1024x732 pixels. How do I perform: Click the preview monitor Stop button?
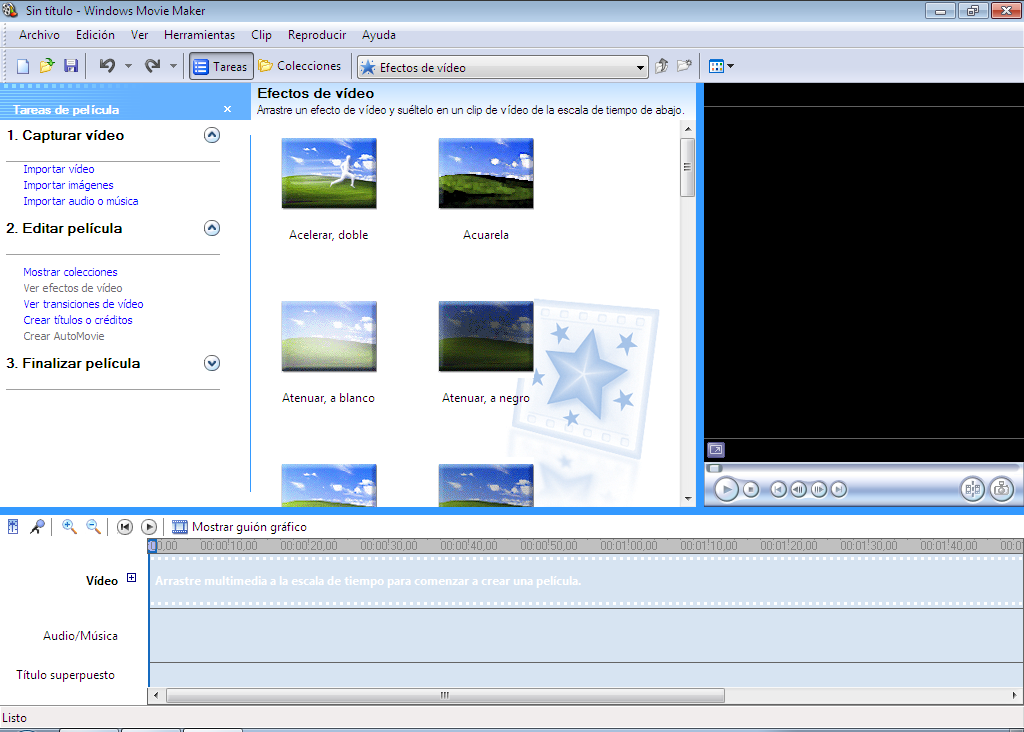[751, 489]
